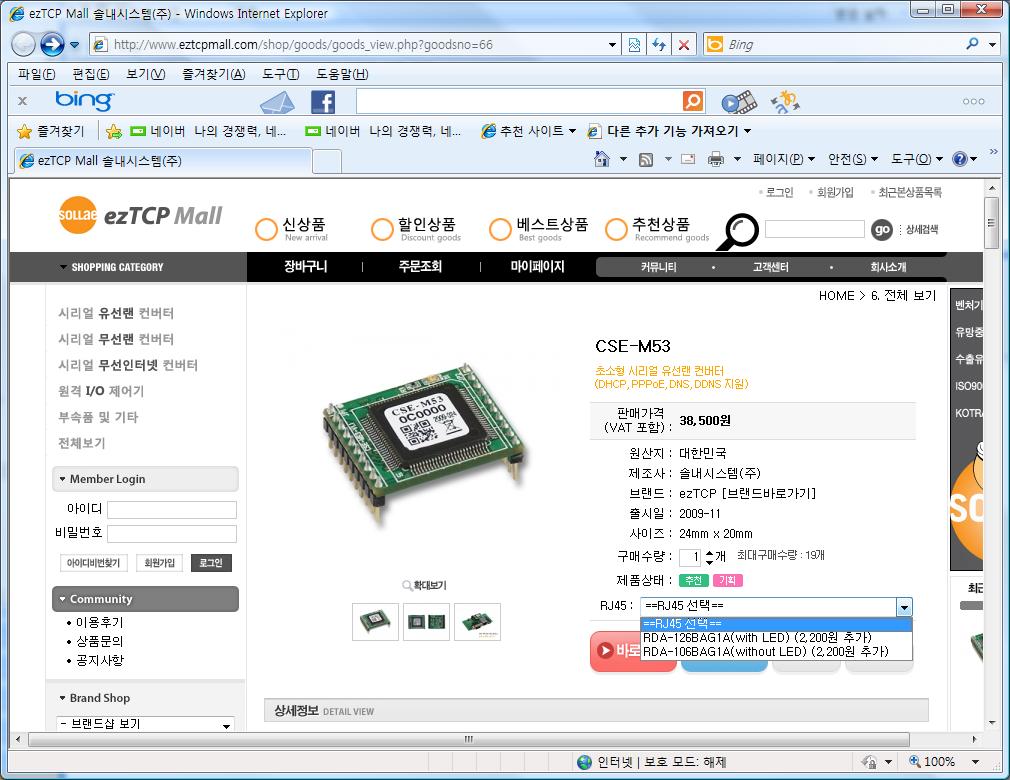The width and height of the screenshot is (1010, 780).
Task: Click the blue Help question mark icon
Action: tap(960, 158)
